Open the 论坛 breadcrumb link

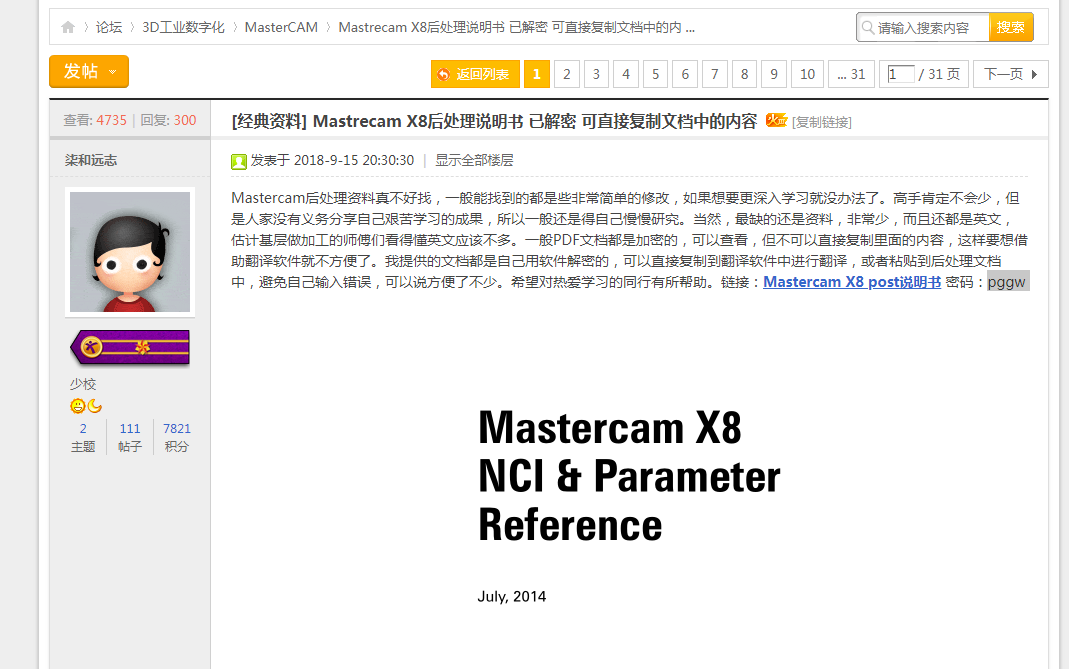click(108, 27)
